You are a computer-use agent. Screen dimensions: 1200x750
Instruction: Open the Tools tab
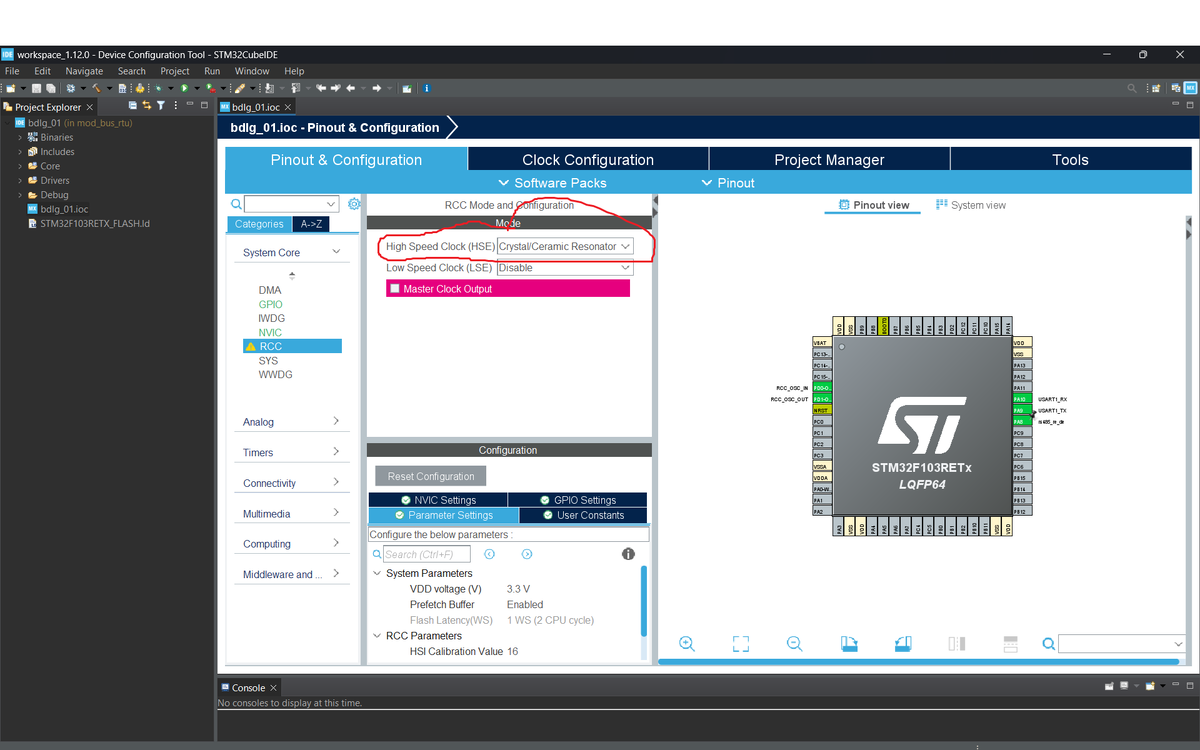click(1070, 160)
